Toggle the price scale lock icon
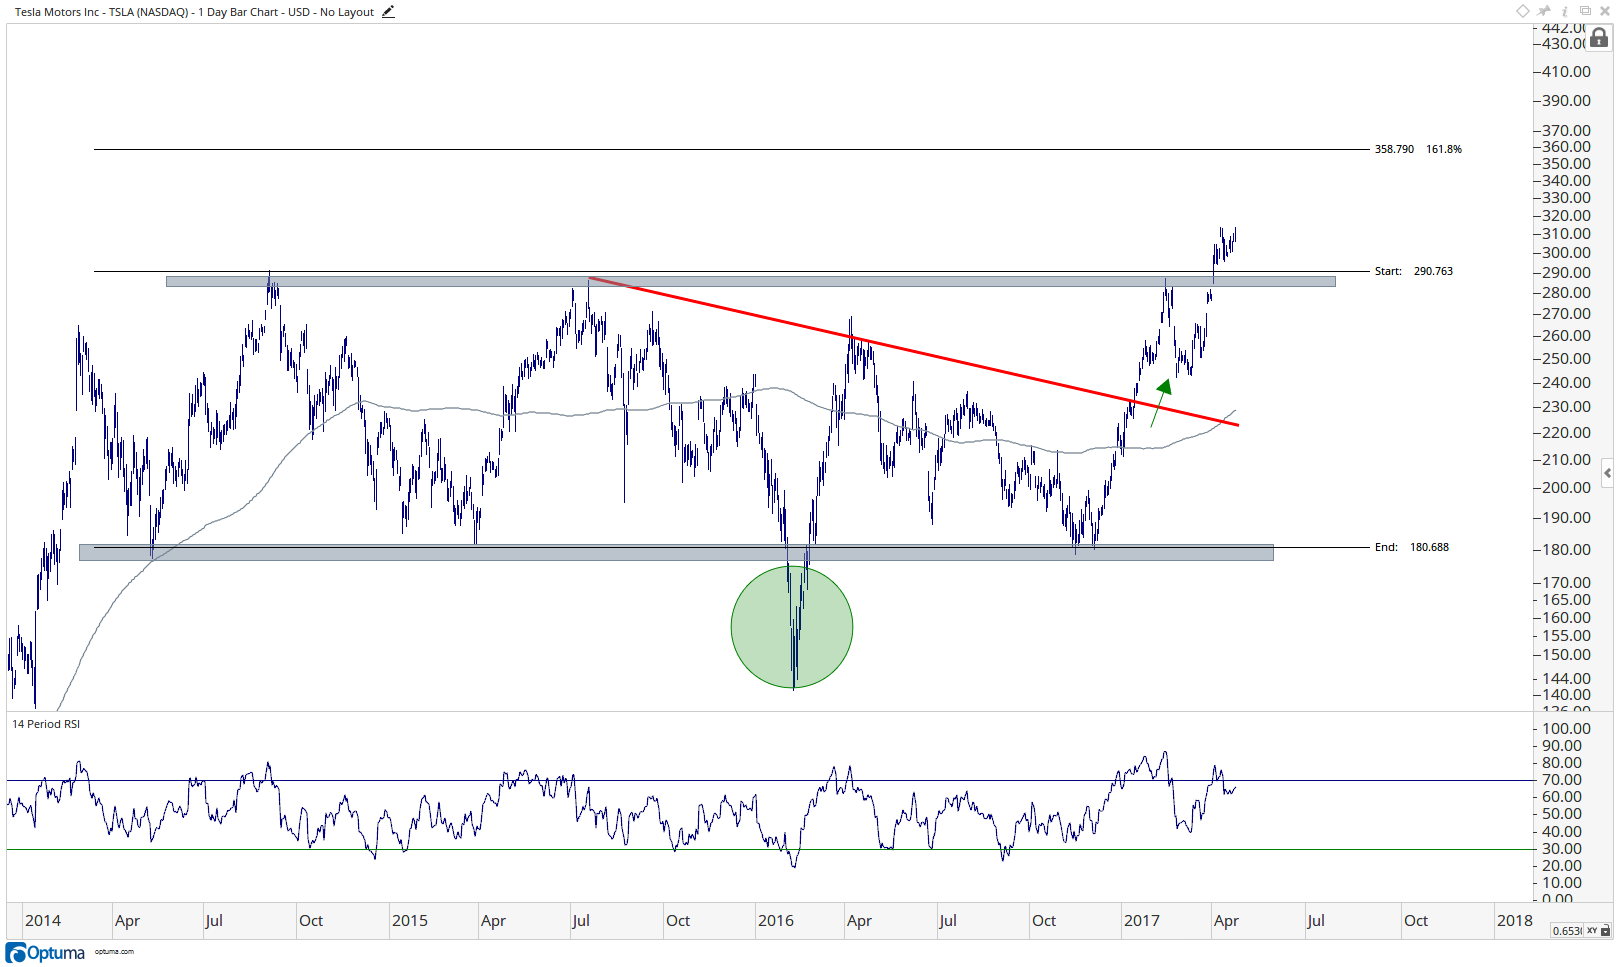Viewport: 1620px width, 967px height. pos(1599,38)
